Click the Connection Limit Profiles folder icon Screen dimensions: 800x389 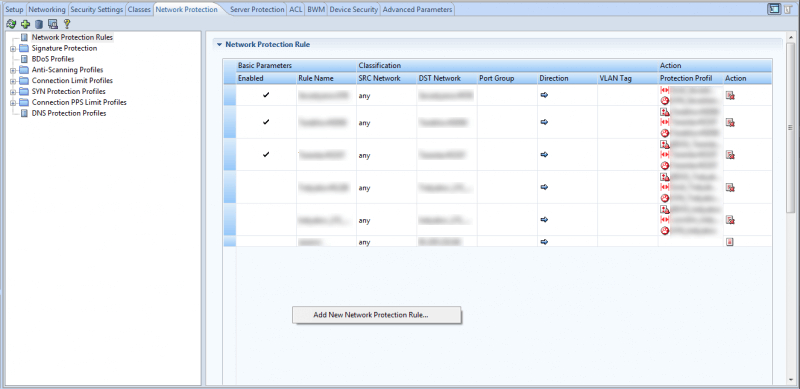pyautogui.click(x=24, y=81)
